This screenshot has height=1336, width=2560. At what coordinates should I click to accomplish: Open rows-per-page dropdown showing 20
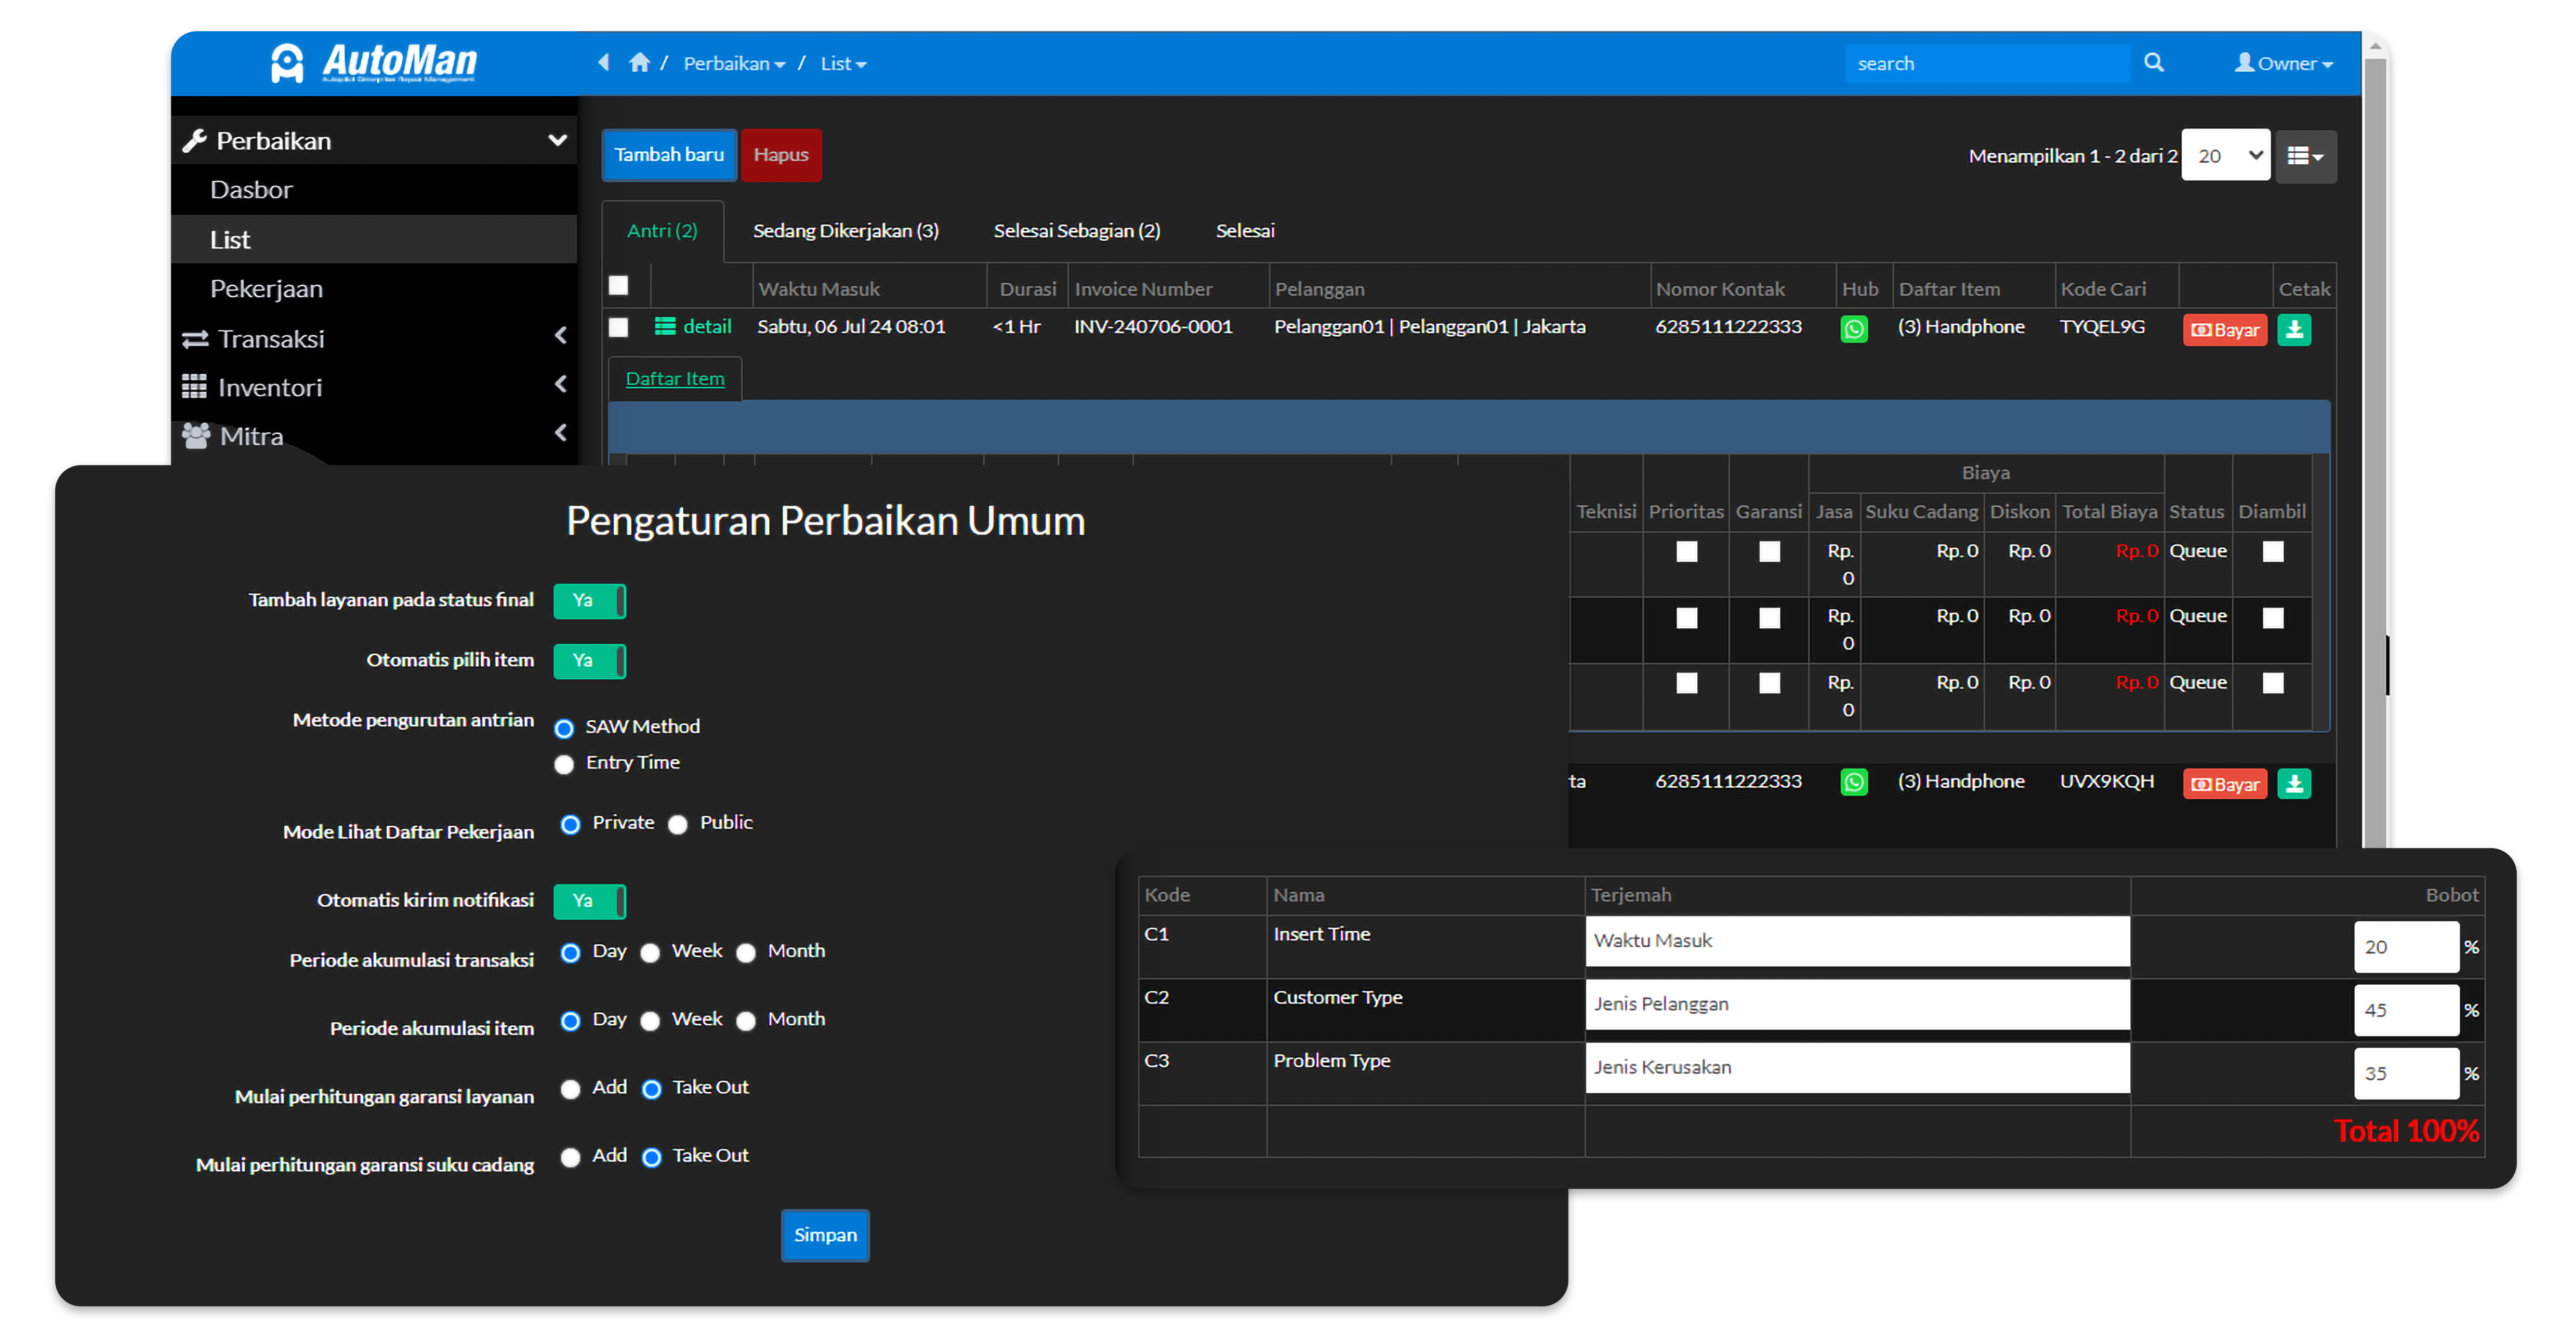tap(2225, 156)
